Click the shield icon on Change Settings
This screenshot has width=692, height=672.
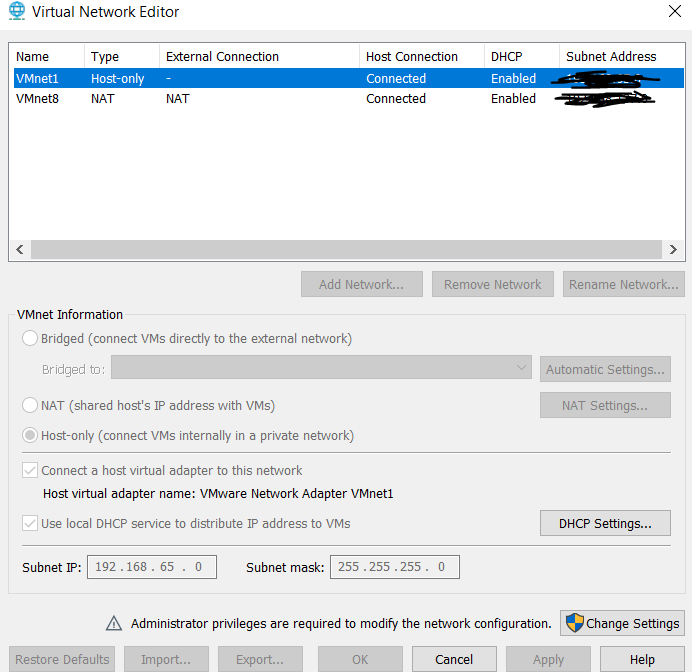click(574, 623)
